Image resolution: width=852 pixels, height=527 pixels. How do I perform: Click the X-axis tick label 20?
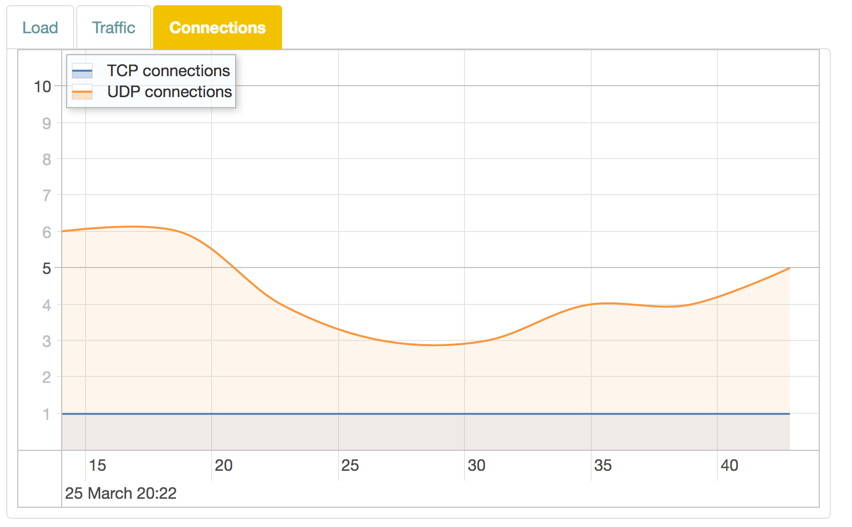click(223, 466)
